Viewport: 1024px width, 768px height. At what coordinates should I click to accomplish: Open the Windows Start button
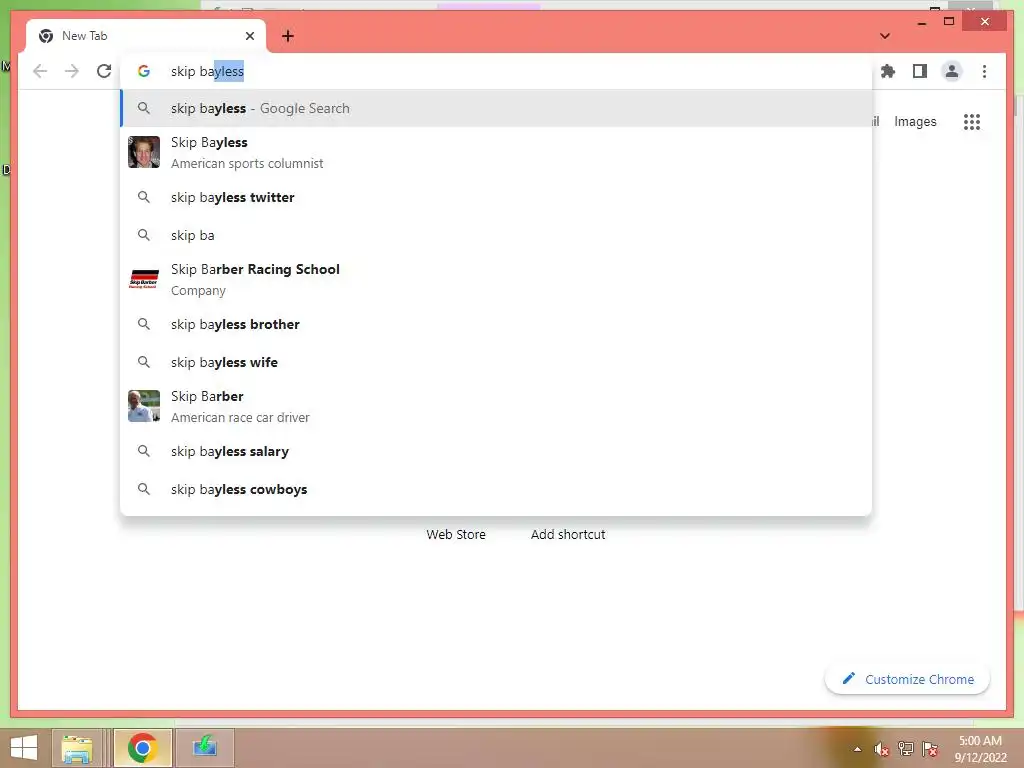coord(24,748)
